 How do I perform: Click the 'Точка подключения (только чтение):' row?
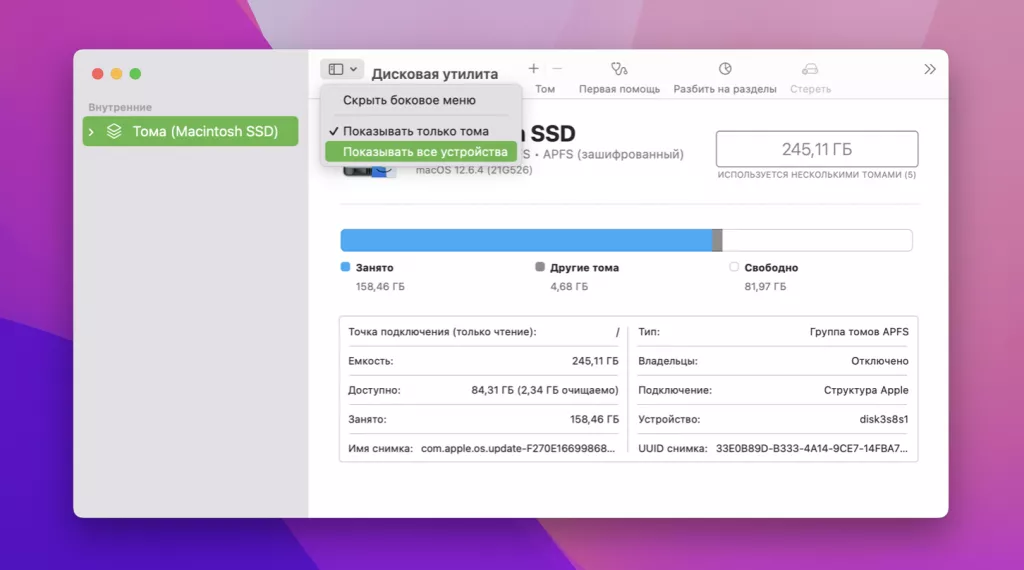pos(483,332)
